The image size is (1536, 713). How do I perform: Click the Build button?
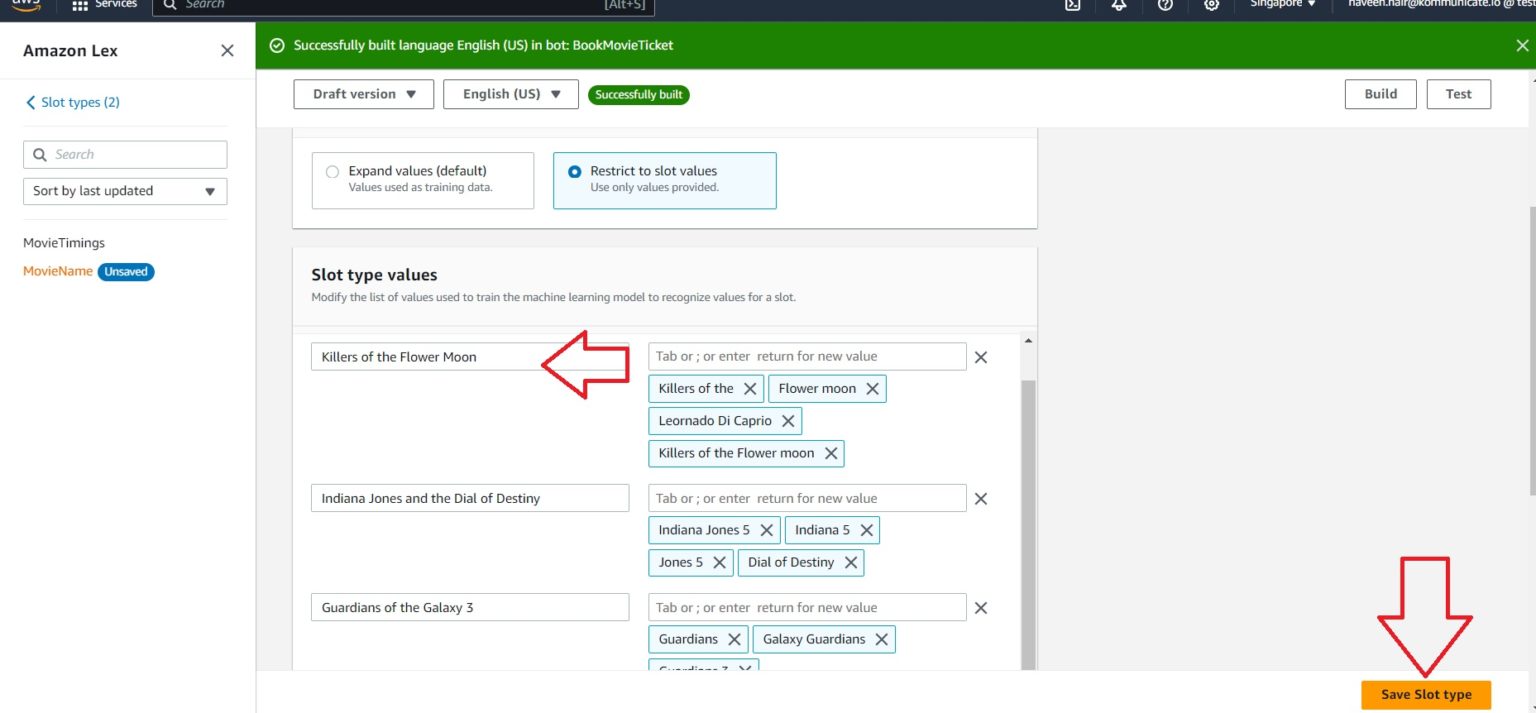pos(1380,94)
